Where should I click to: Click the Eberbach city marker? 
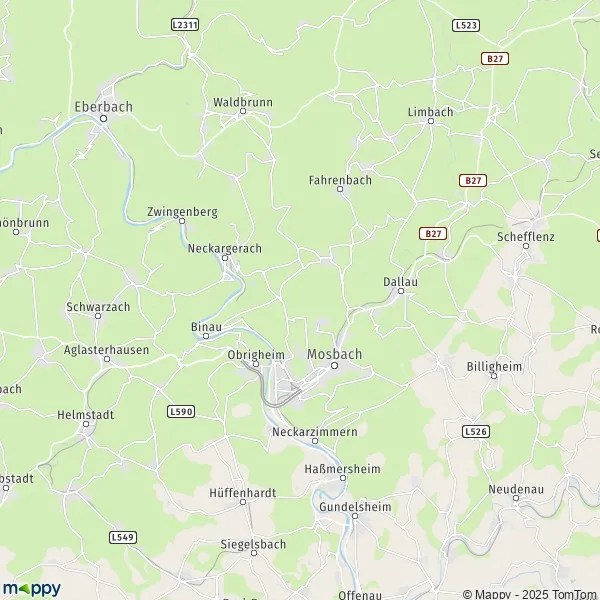103,119
